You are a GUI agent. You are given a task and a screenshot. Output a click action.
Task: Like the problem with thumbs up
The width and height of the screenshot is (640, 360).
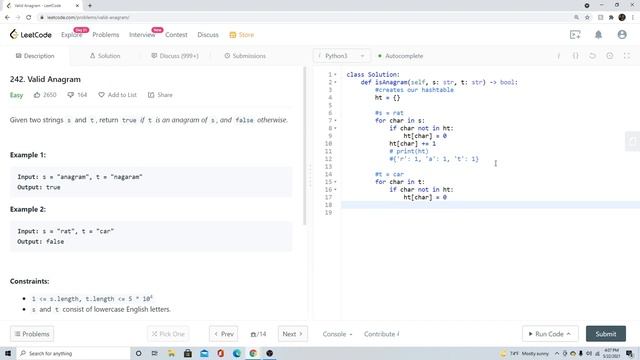click(x=37, y=95)
